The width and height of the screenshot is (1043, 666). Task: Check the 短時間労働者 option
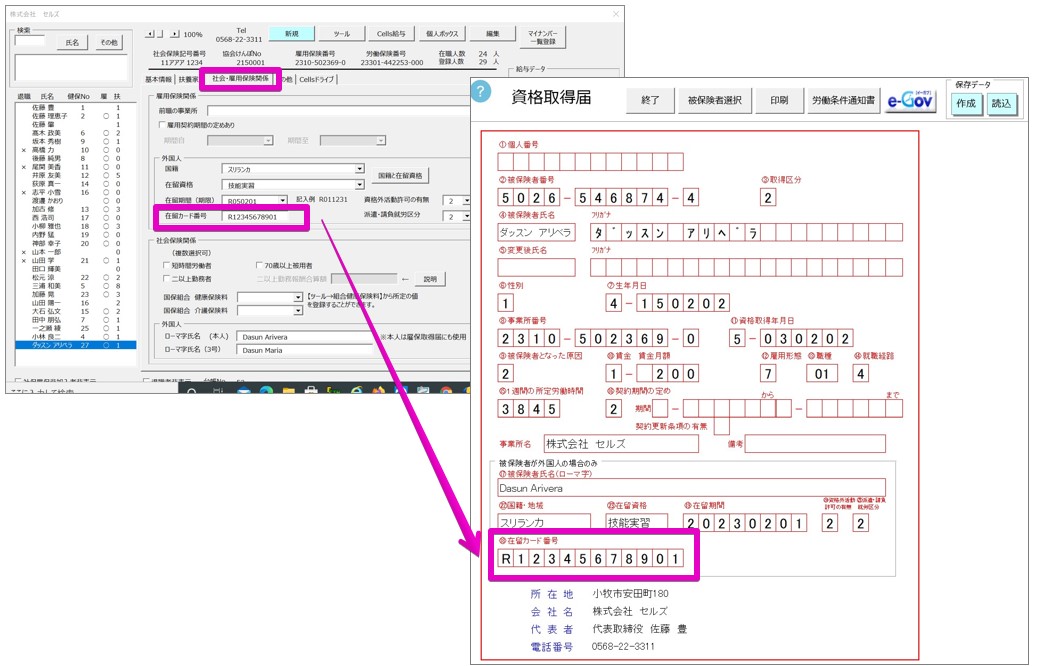point(166,265)
